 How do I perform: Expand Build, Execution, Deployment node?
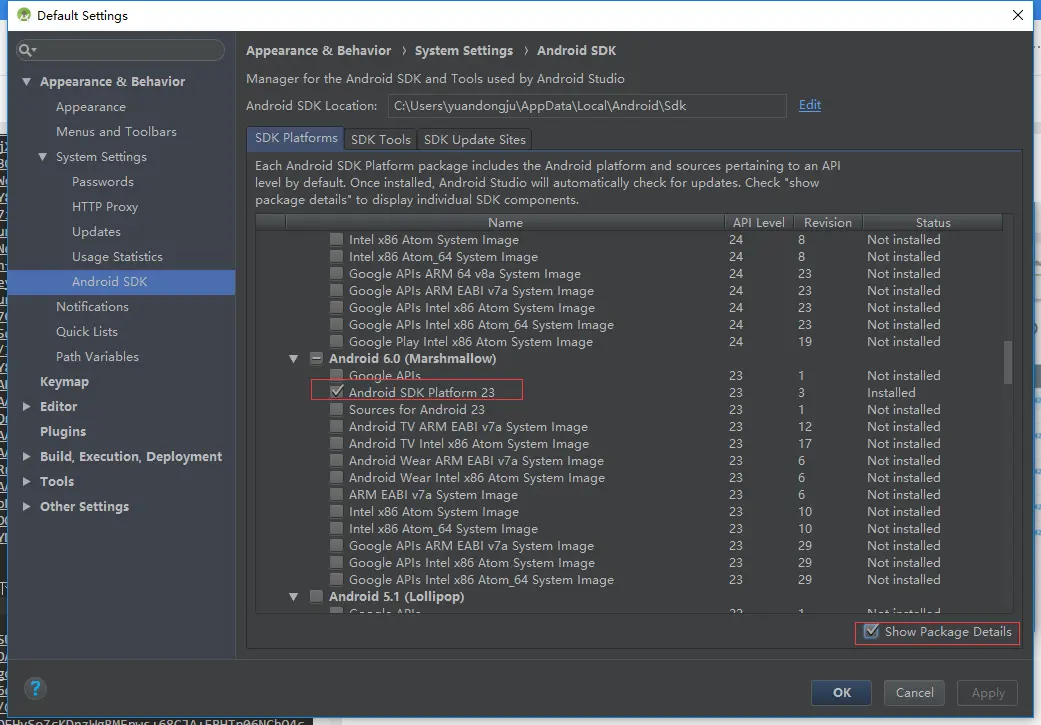27,456
